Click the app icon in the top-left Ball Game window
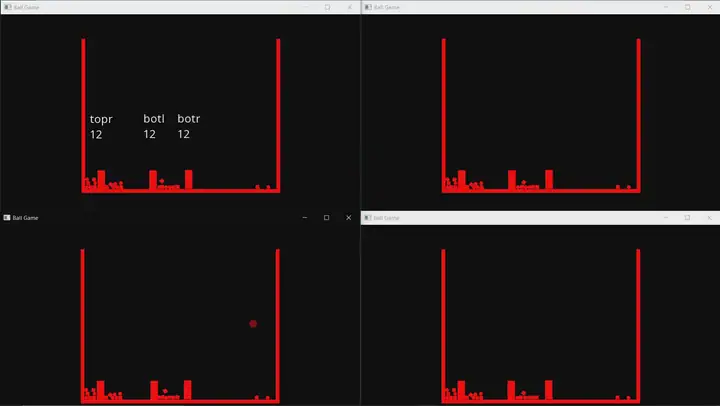720x406 pixels. [7, 7]
